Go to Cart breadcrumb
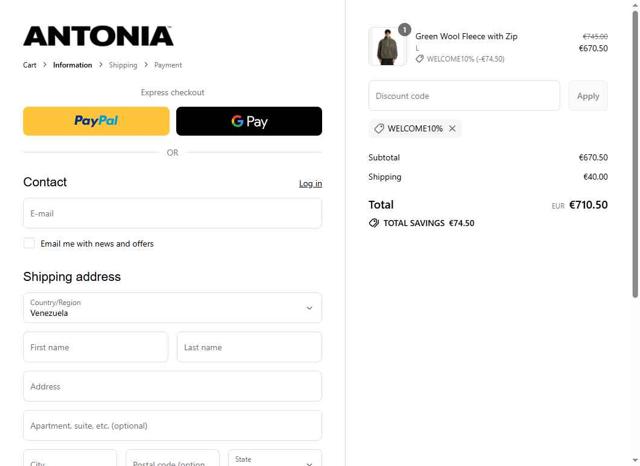This screenshot has width=640, height=466. (30, 65)
